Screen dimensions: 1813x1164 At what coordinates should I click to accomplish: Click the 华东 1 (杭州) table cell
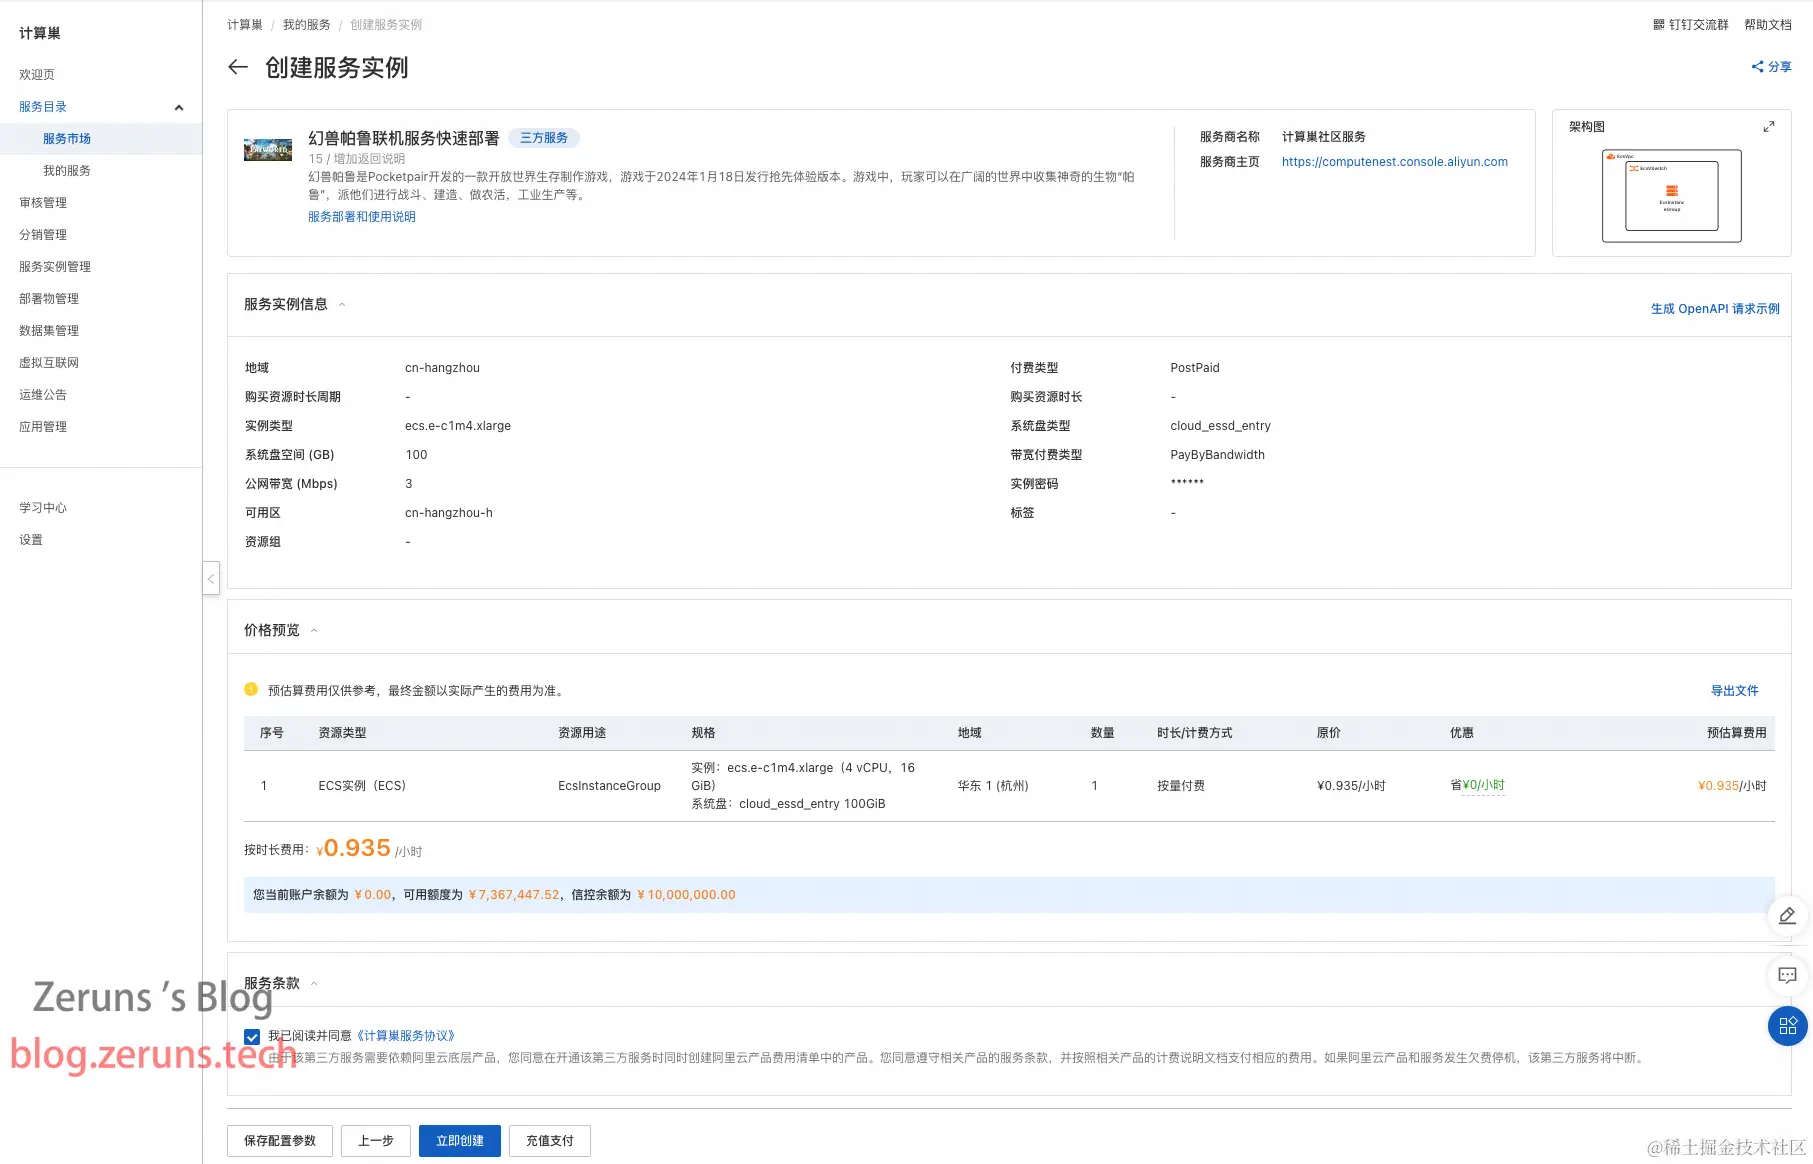tap(993, 786)
